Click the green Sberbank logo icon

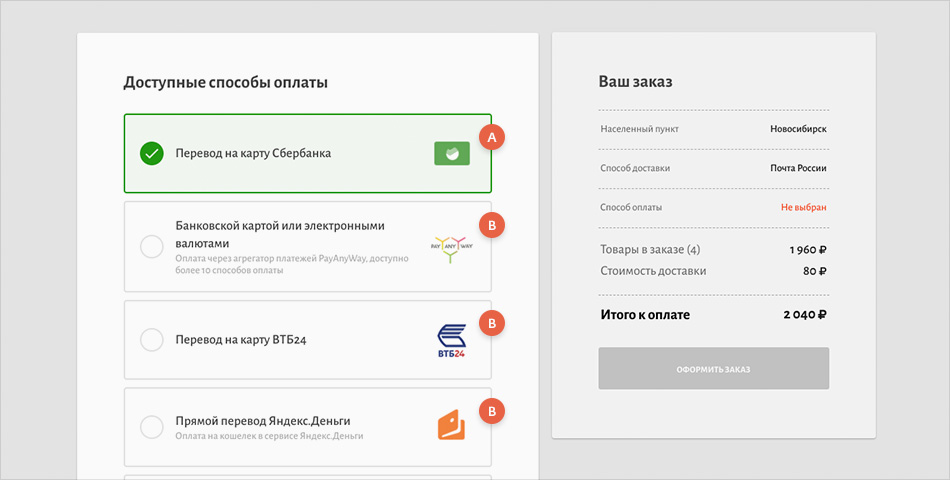pos(452,153)
